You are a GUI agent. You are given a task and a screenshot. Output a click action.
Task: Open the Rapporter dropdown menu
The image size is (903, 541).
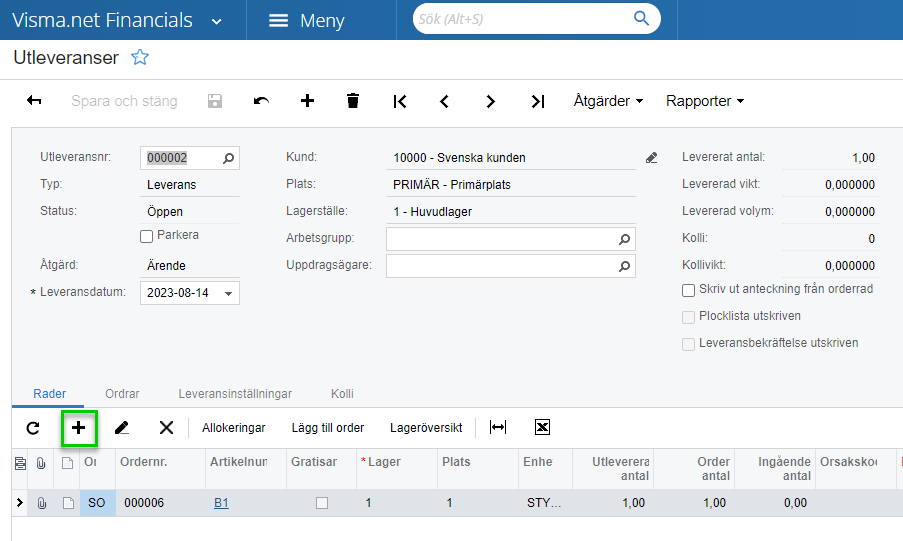point(705,101)
